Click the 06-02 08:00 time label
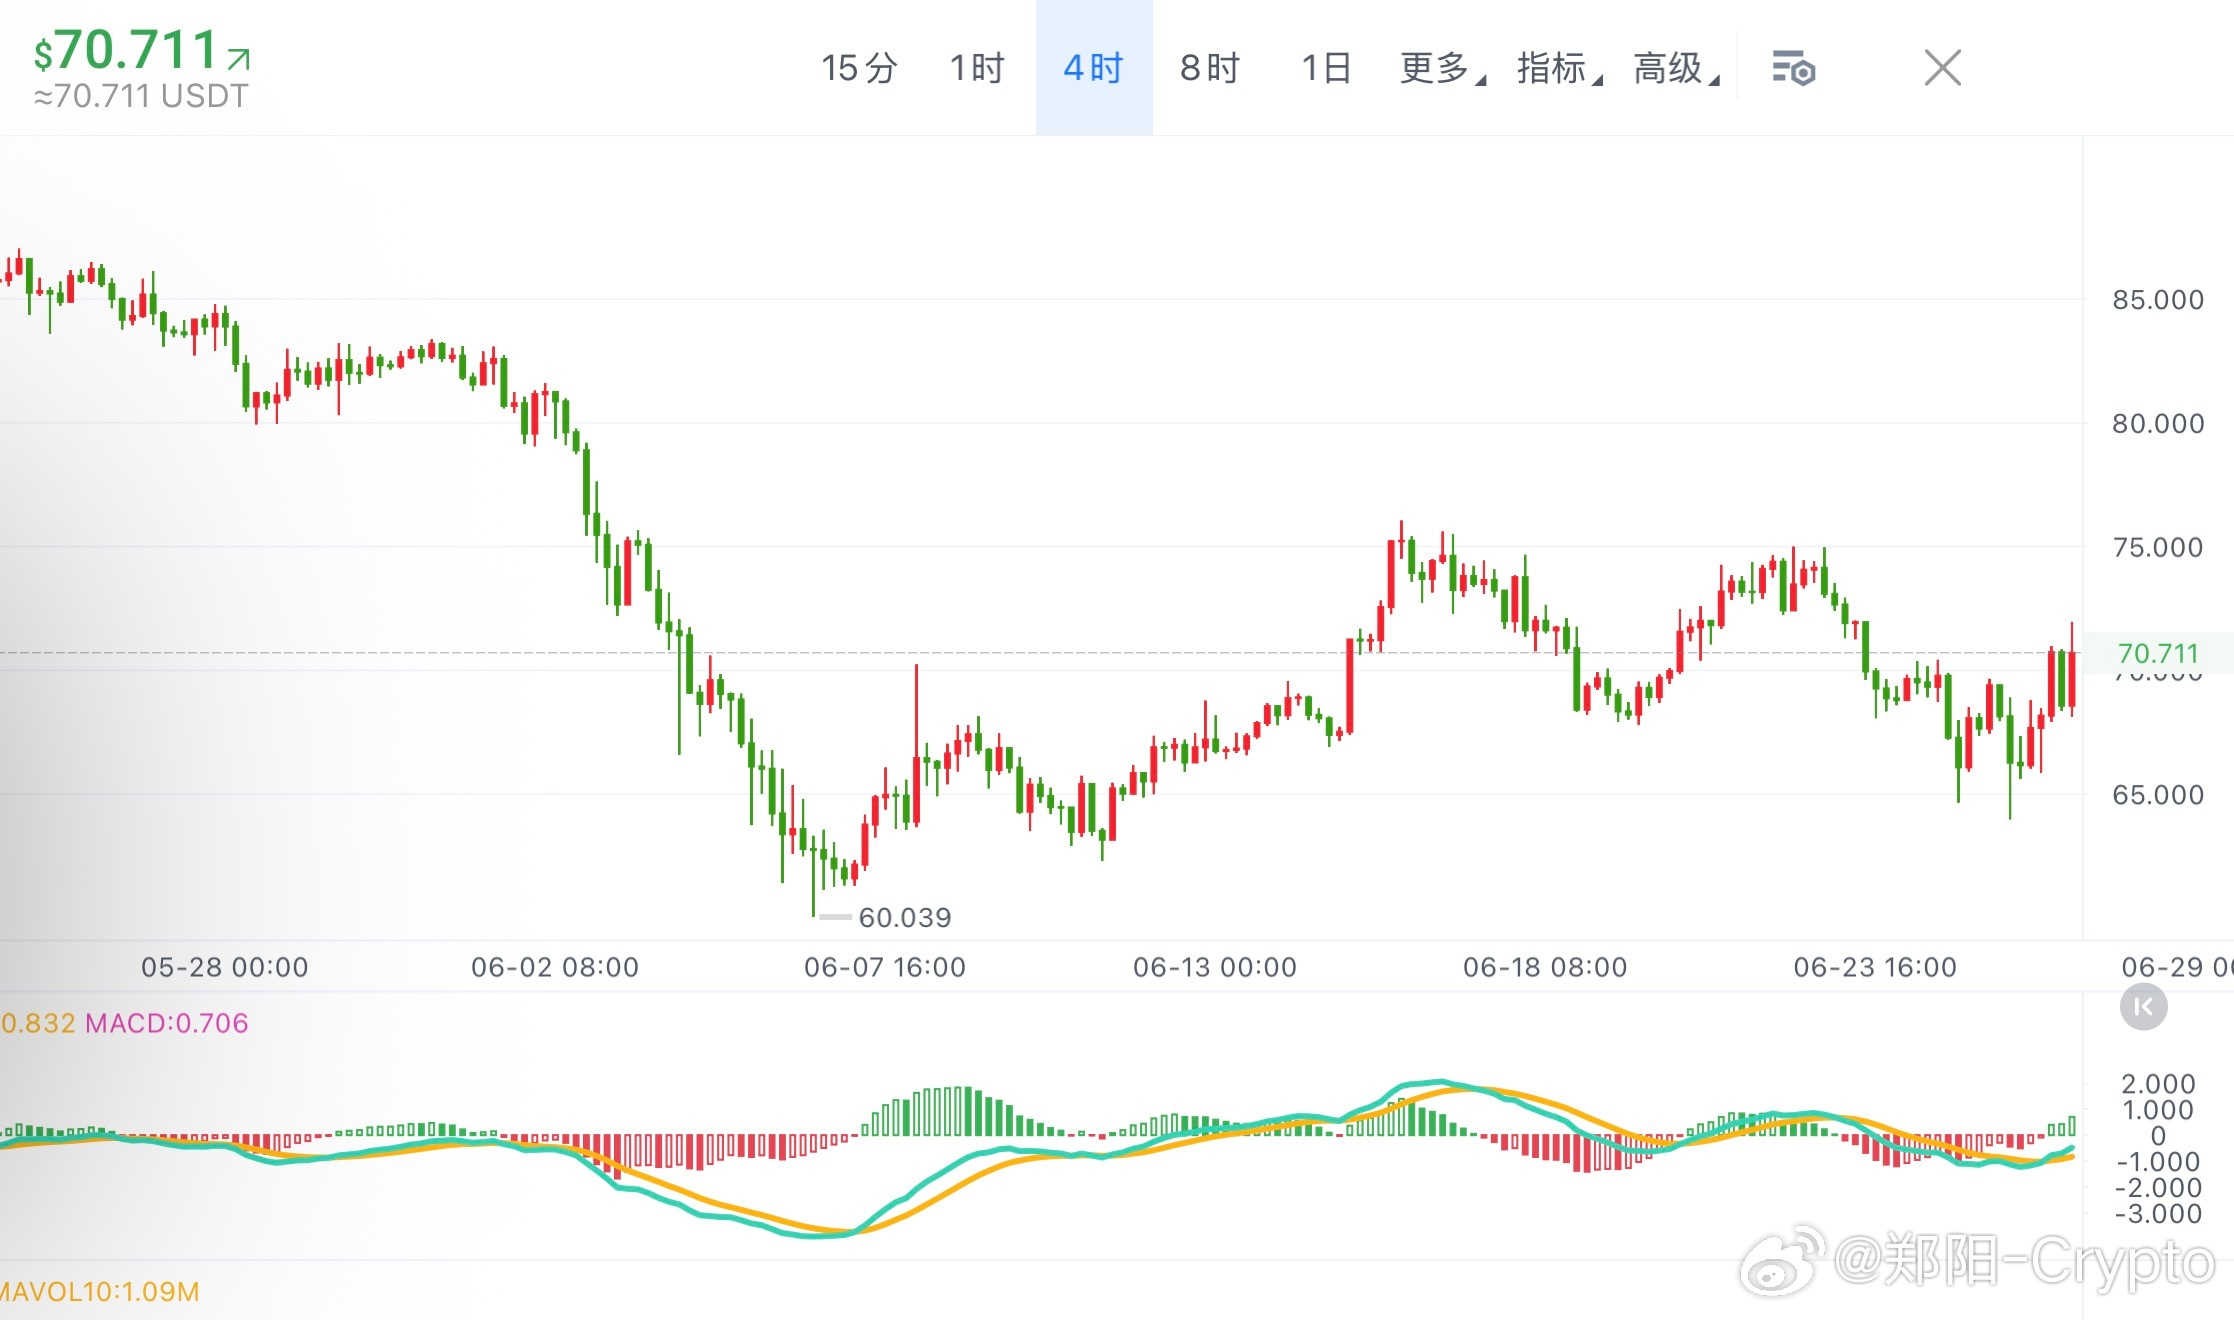The width and height of the screenshot is (2234, 1320). click(x=555, y=967)
